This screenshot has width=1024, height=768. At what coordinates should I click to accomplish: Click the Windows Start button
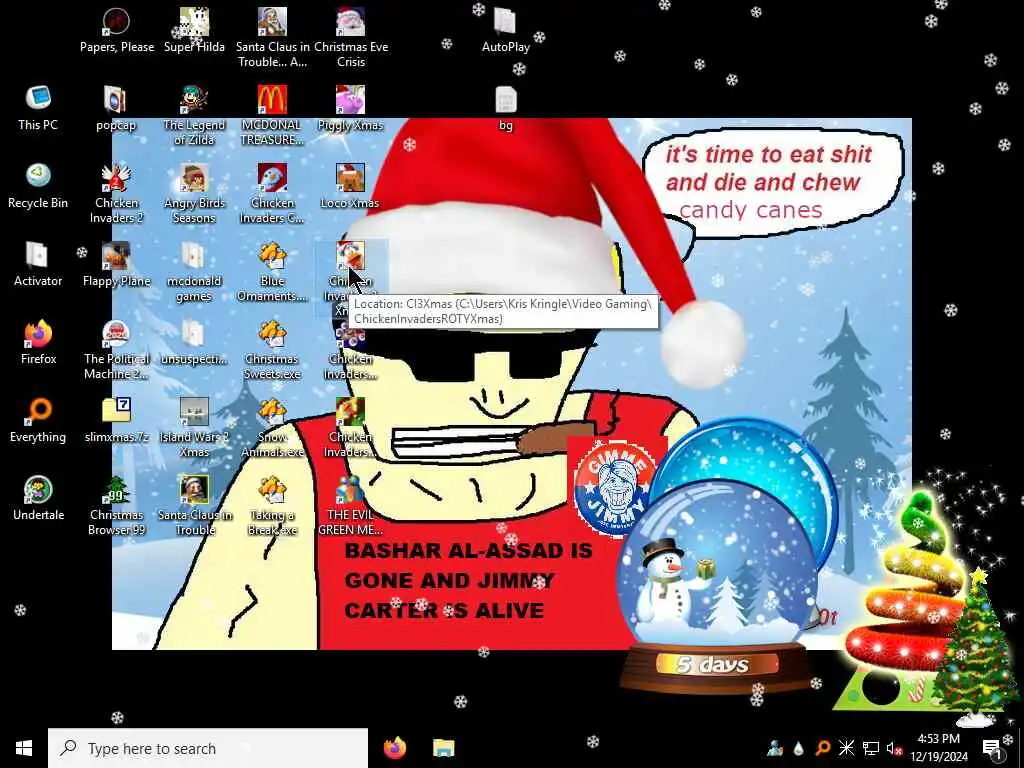point(24,748)
